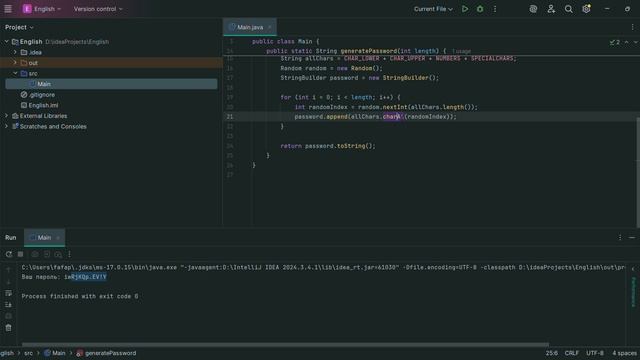The width and height of the screenshot is (640, 360).
Task: Collapse the src folder
Action: tap(15, 73)
